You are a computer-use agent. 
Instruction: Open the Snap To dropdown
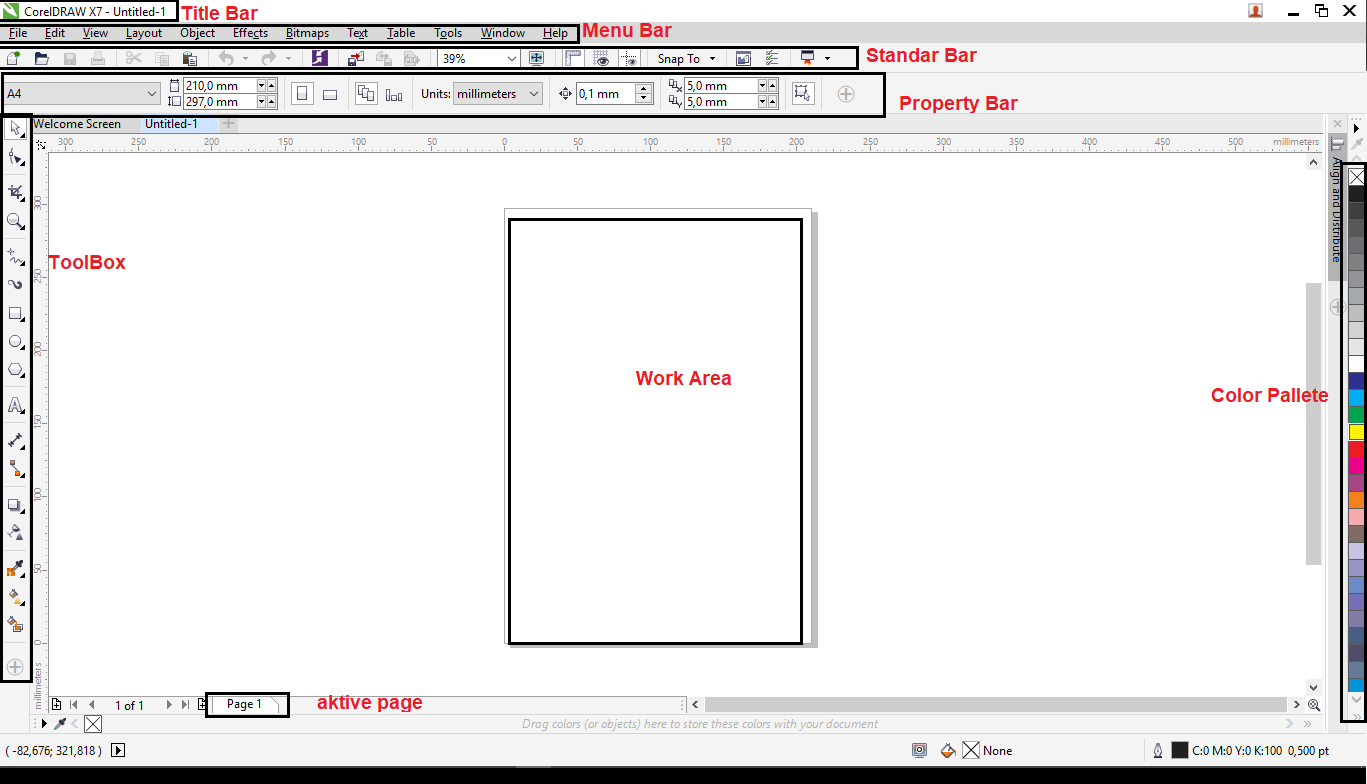coord(686,59)
